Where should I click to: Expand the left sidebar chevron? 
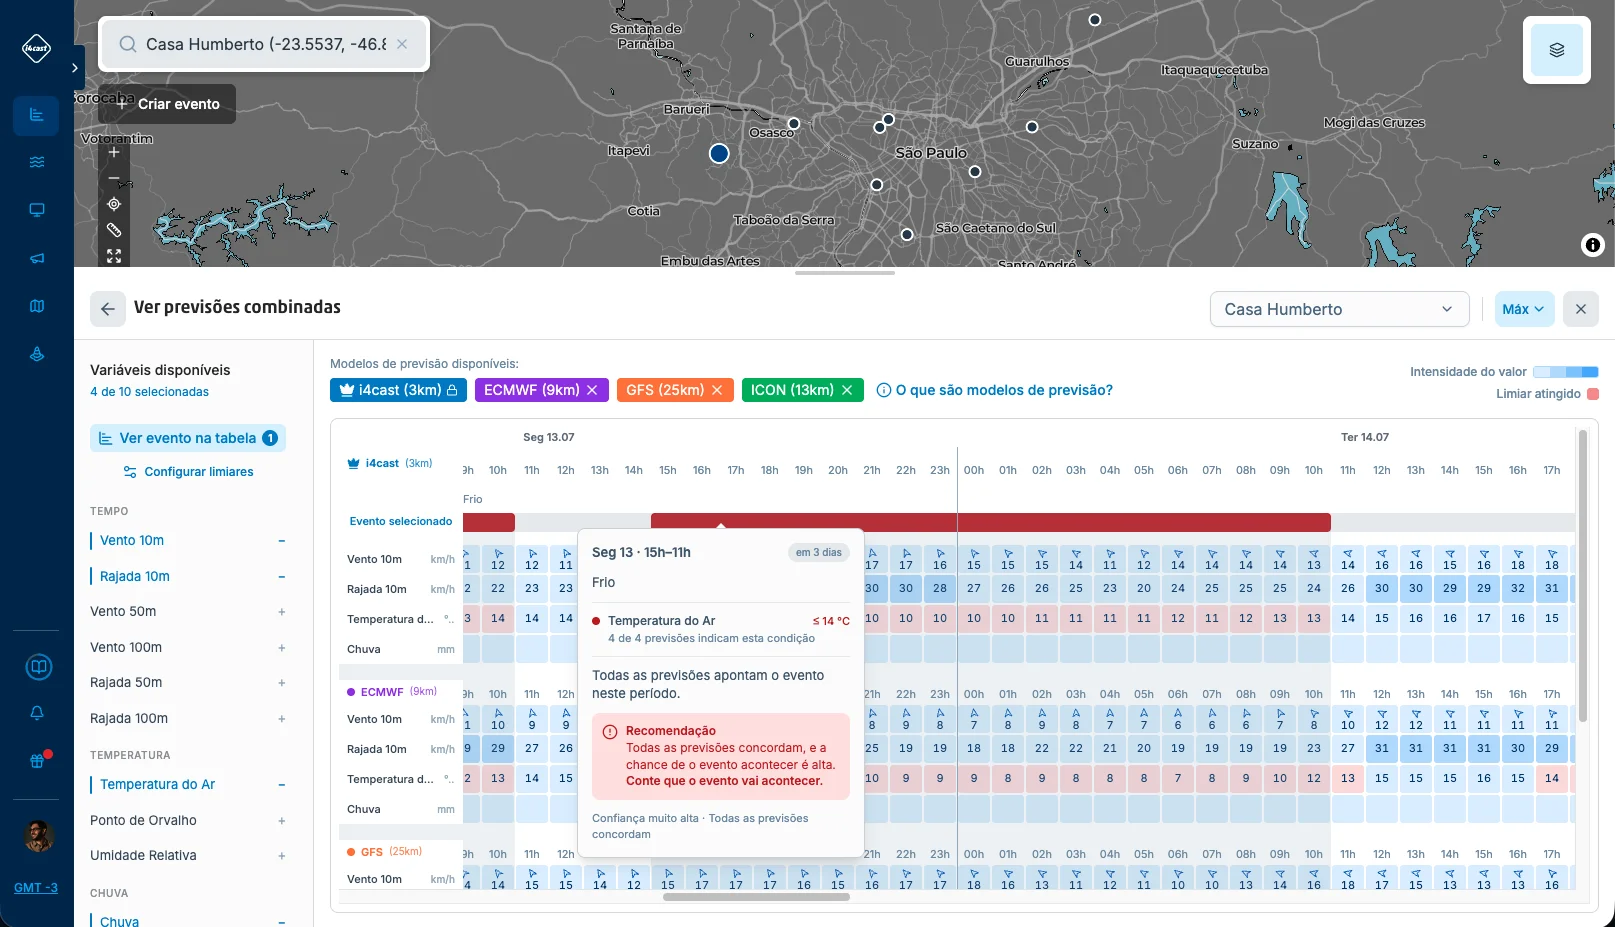(75, 68)
